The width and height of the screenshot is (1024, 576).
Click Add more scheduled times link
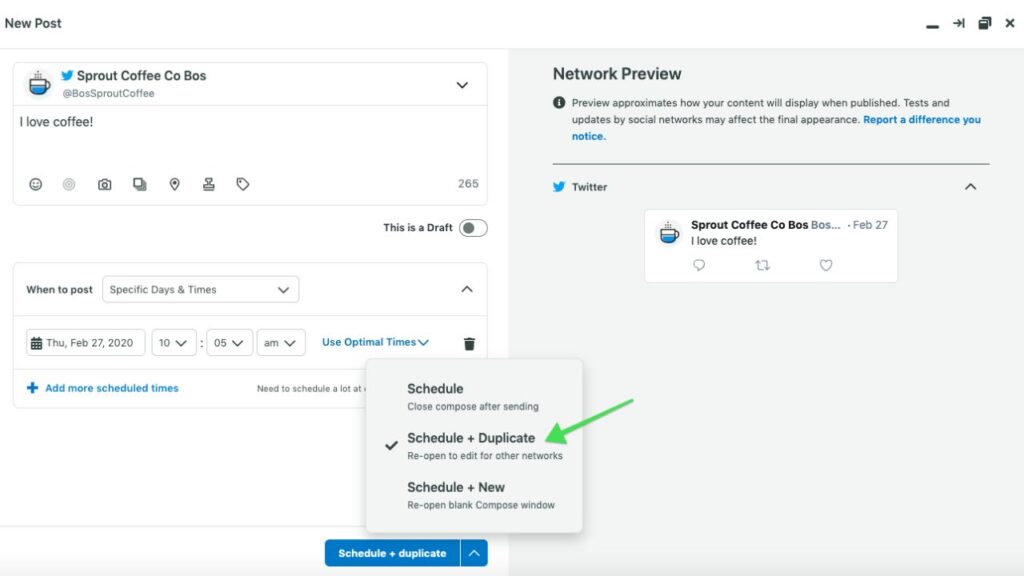tap(111, 388)
